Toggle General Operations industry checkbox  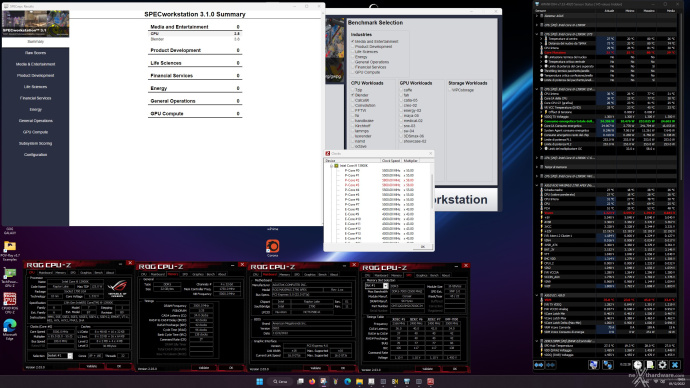pos(352,62)
